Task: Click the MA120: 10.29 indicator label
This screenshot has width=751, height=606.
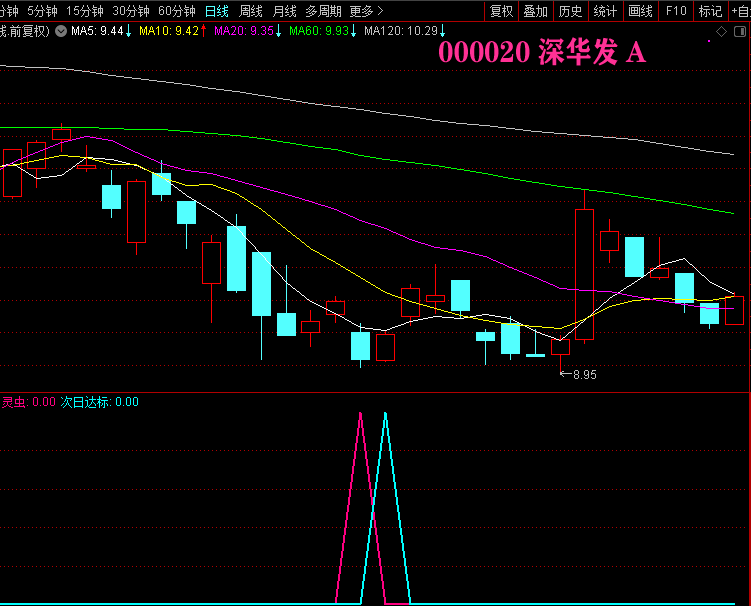Action: (405, 31)
